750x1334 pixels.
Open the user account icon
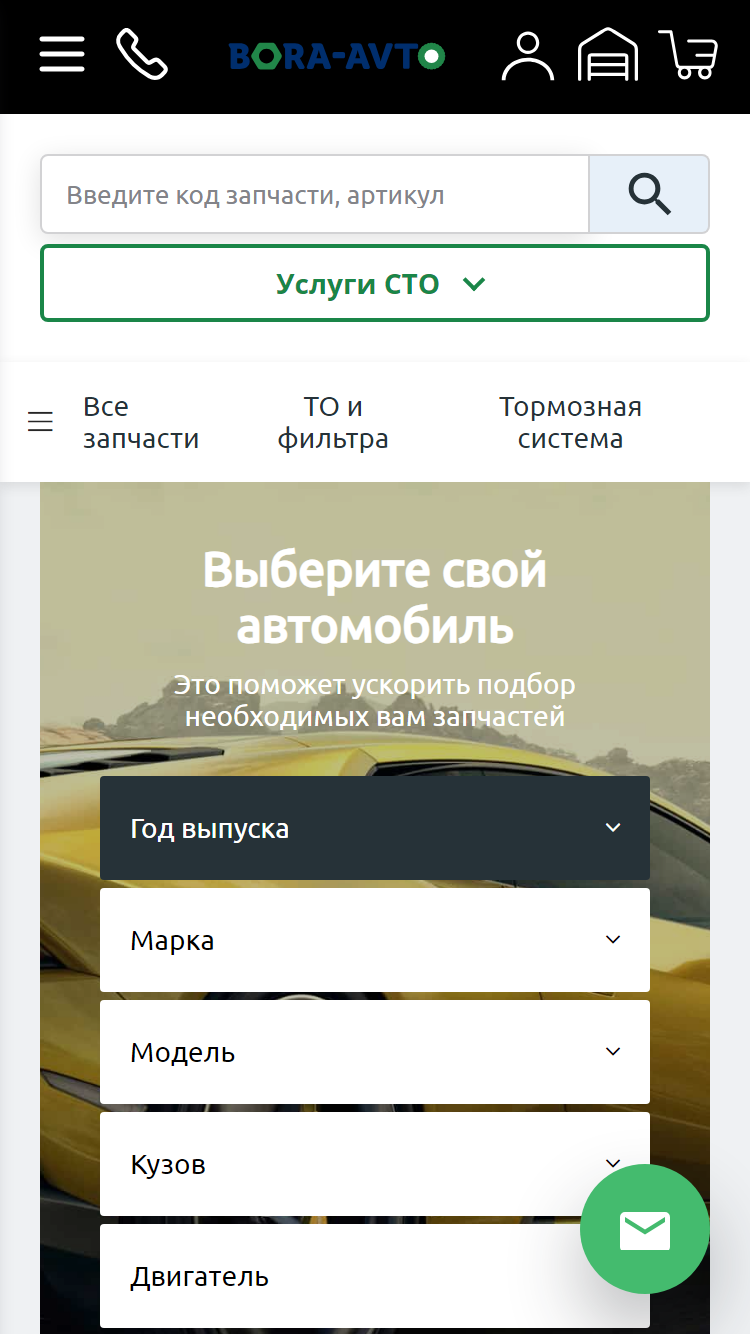[x=528, y=55]
